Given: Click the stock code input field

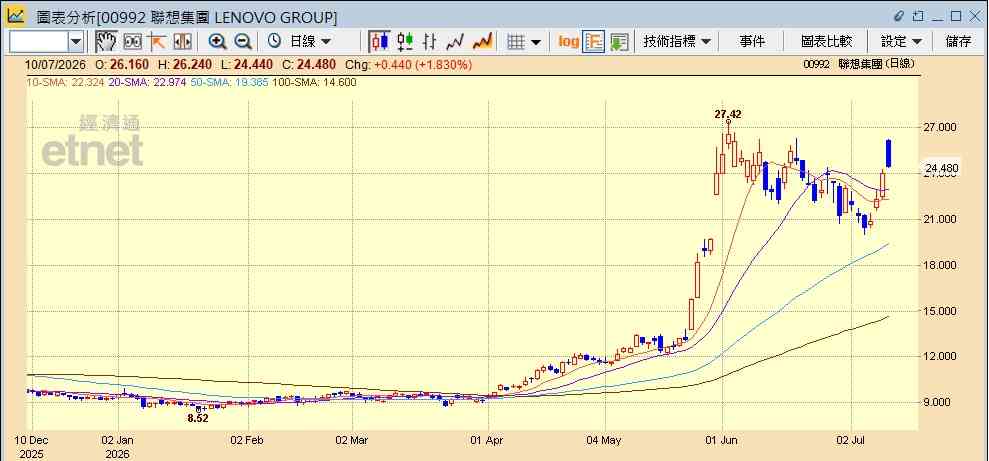Looking at the screenshot, I should (x=38, y=42).
